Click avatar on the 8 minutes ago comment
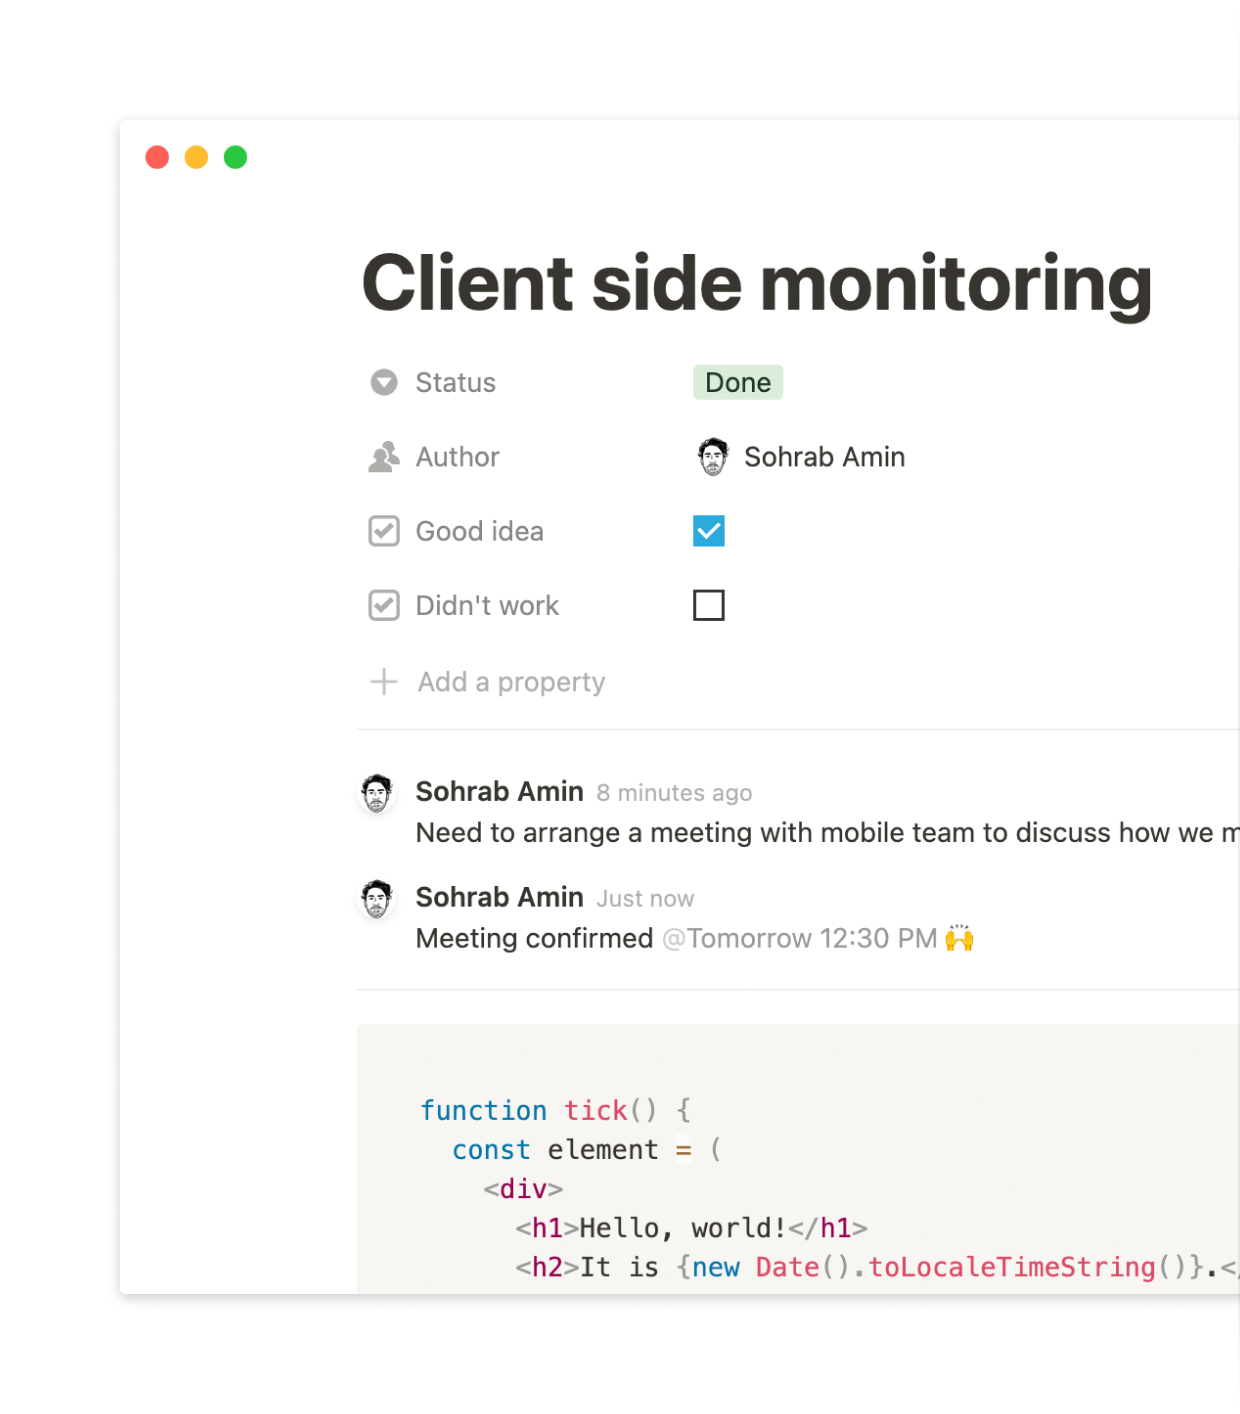 [x=377, y=794]
